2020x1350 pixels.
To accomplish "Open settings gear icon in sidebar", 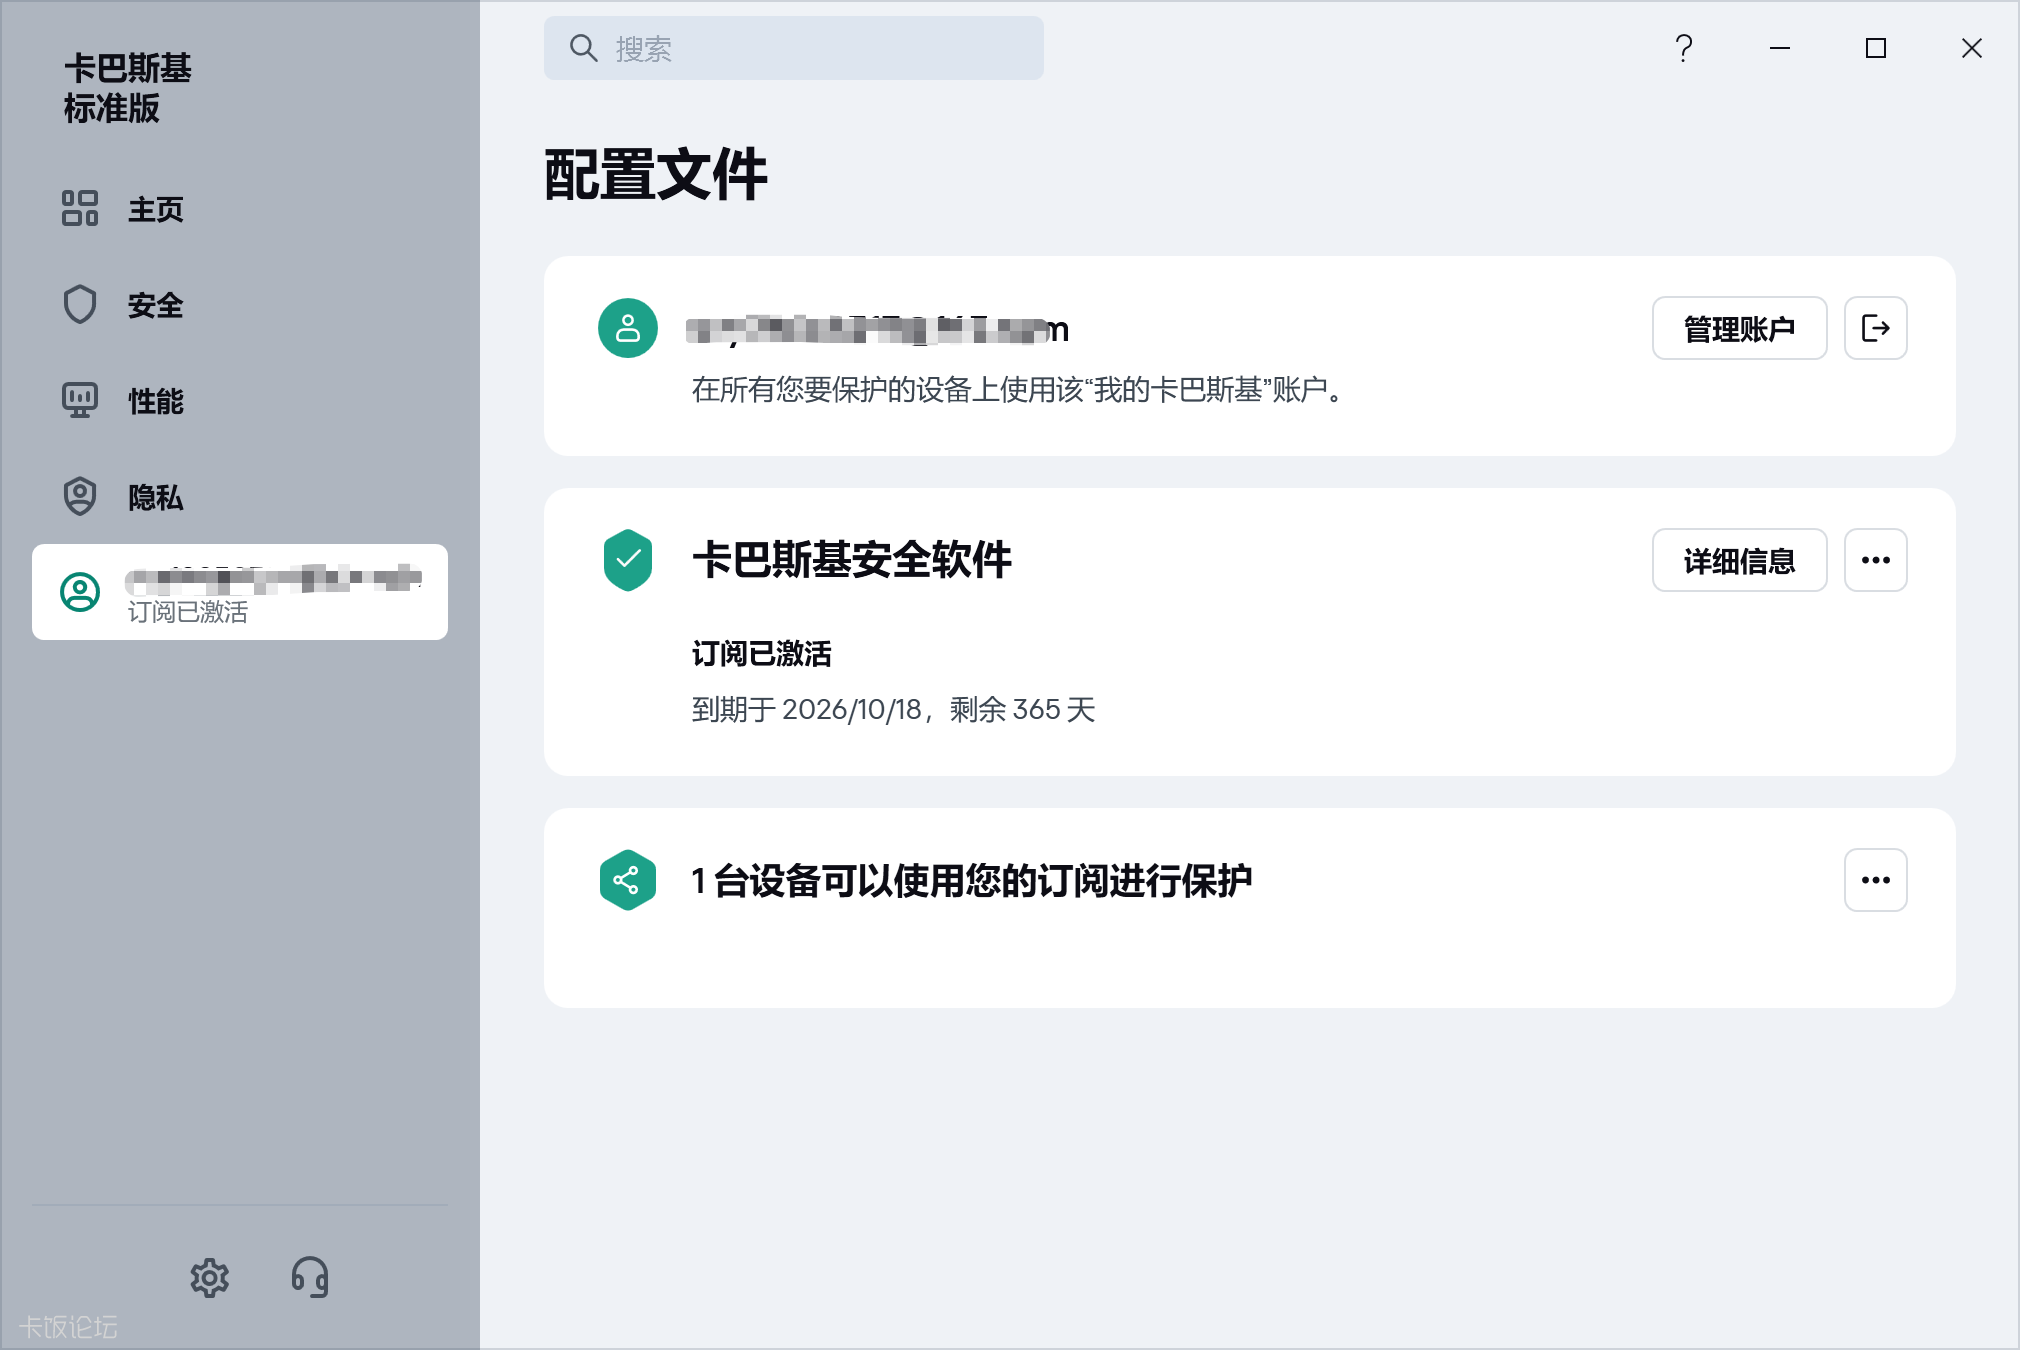I will point(210,1277).
